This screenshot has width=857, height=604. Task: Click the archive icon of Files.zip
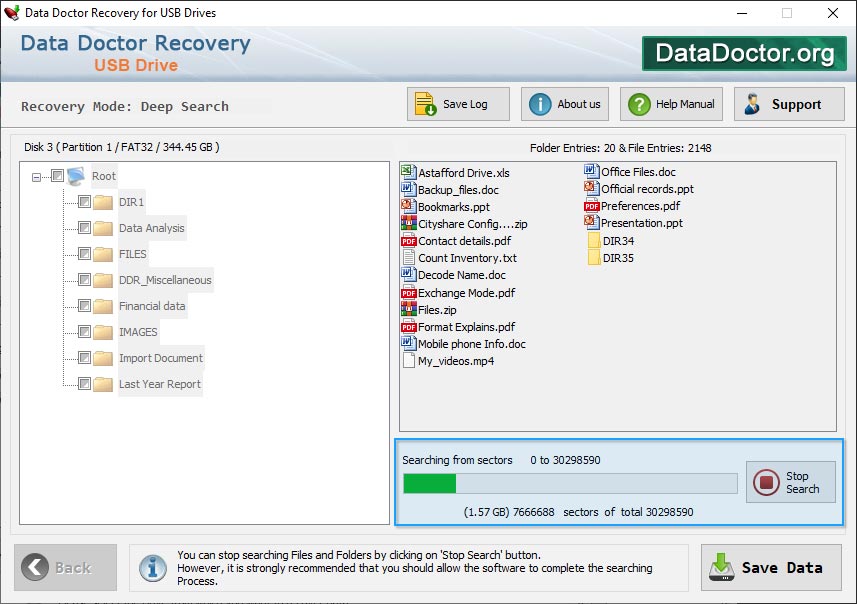[x=408, y=309]
